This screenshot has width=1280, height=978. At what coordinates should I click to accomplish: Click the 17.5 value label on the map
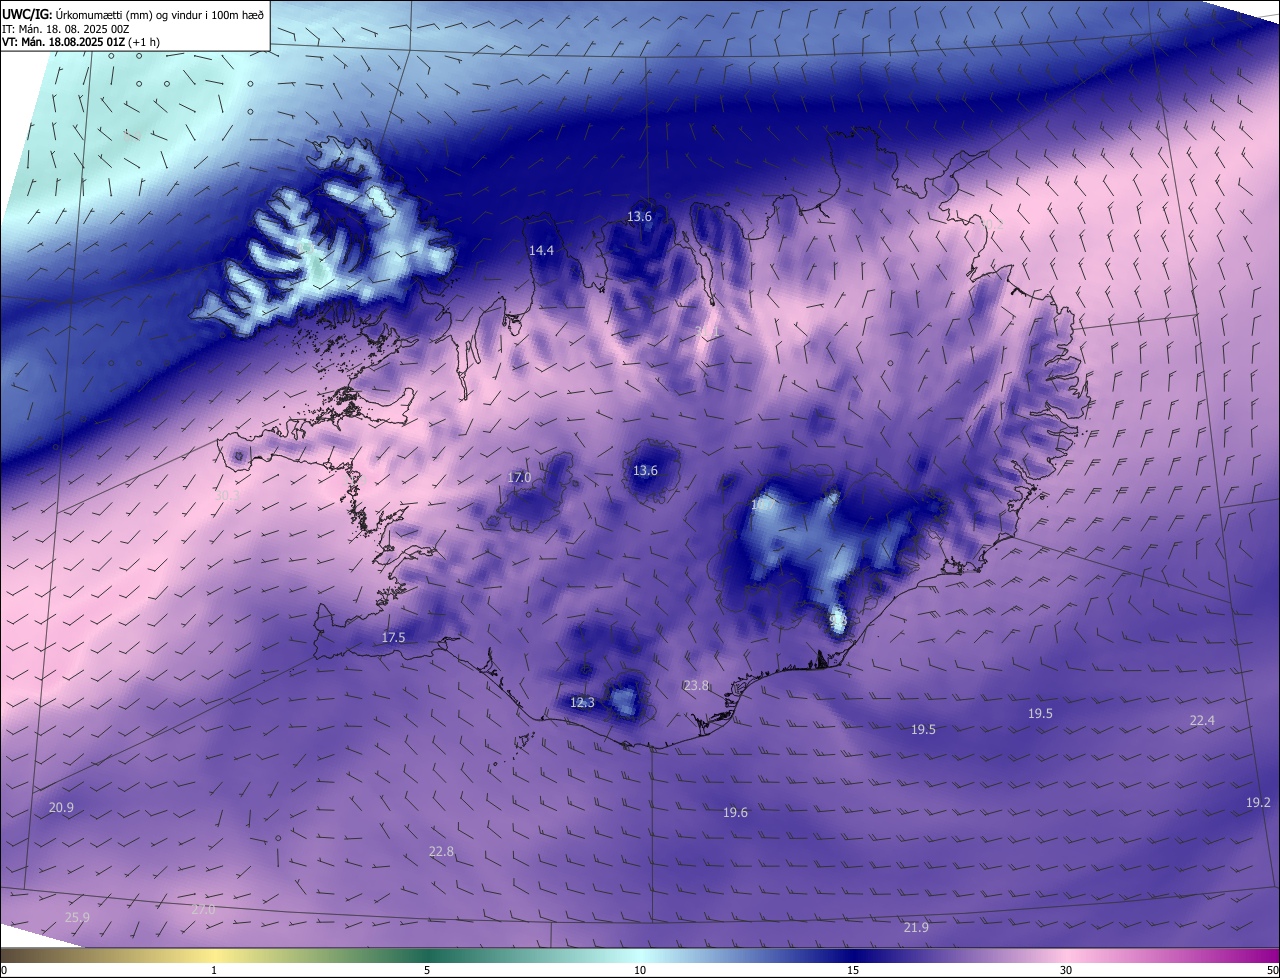393,638
